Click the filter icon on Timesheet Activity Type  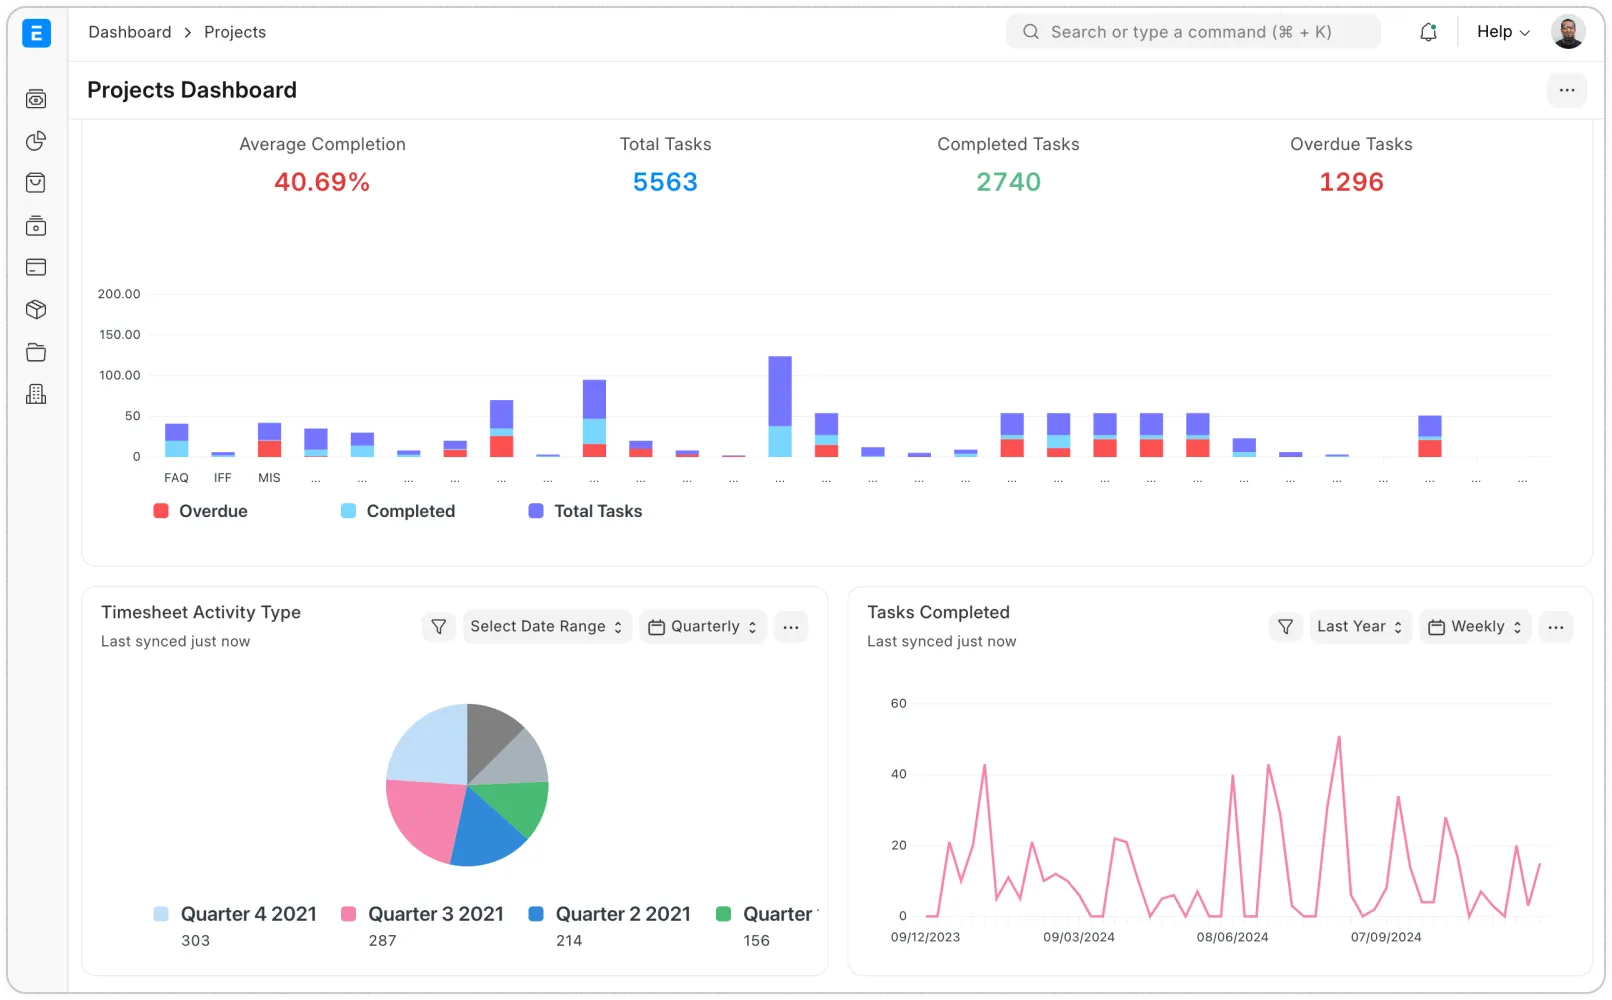(x=438, y=626)
